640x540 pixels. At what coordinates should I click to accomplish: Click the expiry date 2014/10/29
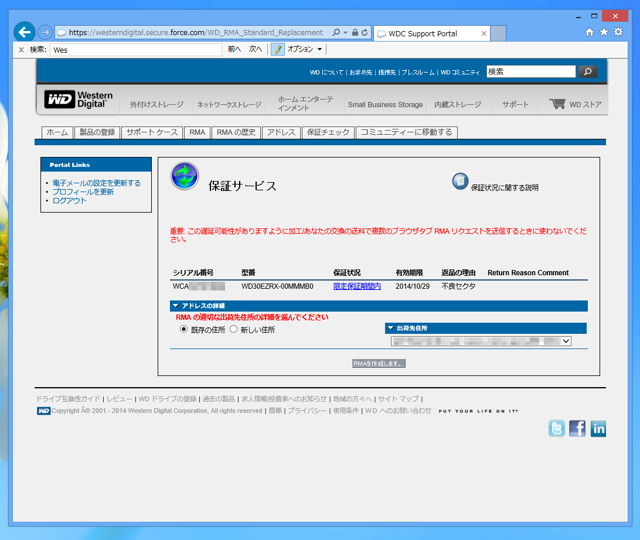point(412,286)
